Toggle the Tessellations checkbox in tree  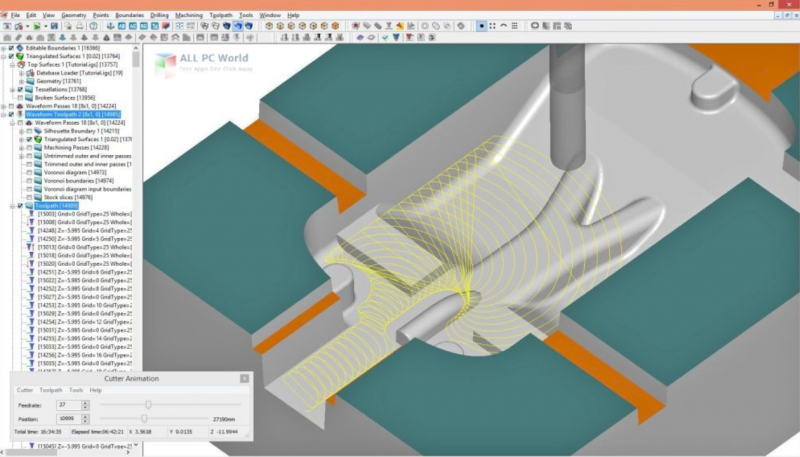(x=19, y=89)
